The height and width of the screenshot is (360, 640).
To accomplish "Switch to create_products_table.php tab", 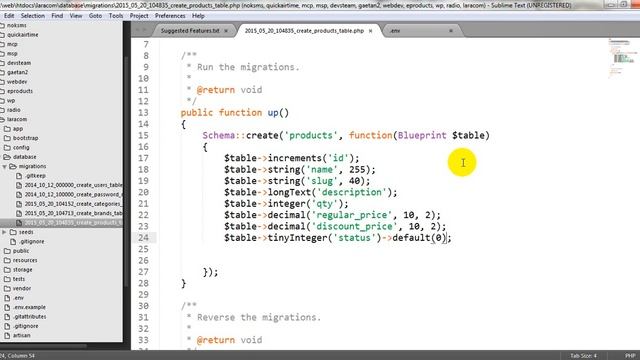I will point(304,31).
